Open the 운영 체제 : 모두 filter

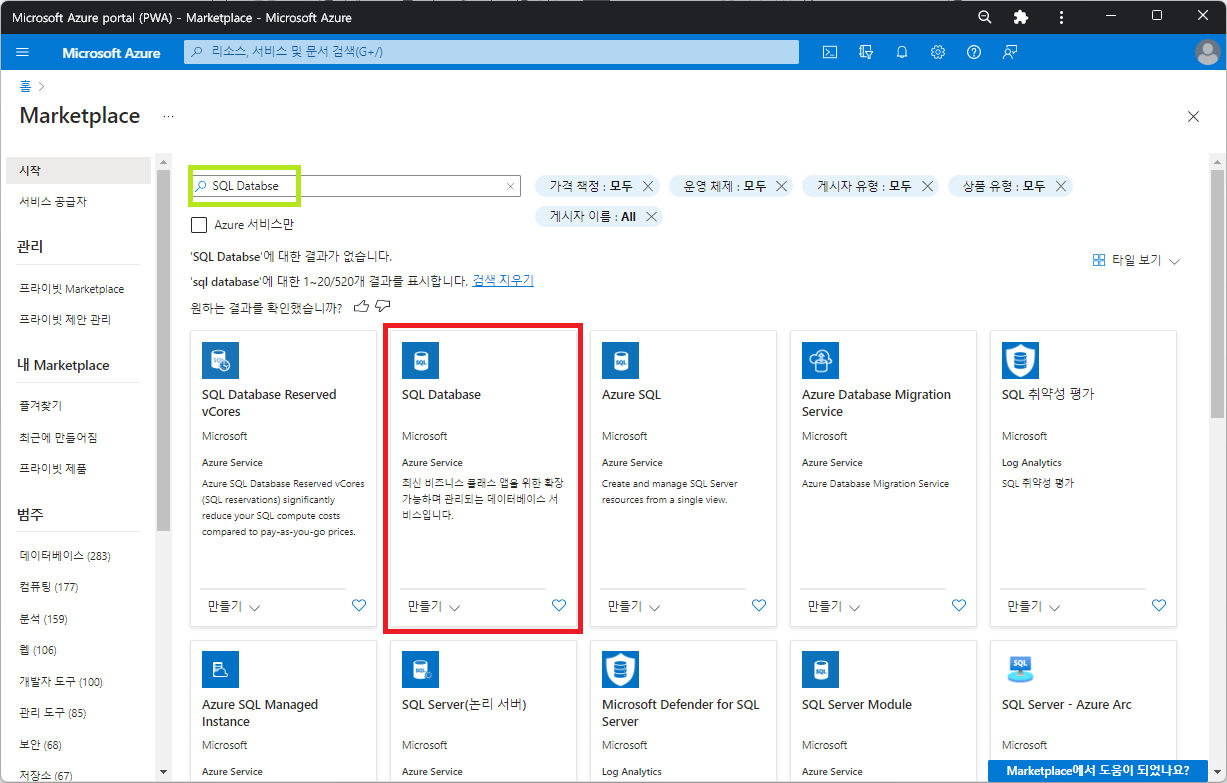click(725, 186)
